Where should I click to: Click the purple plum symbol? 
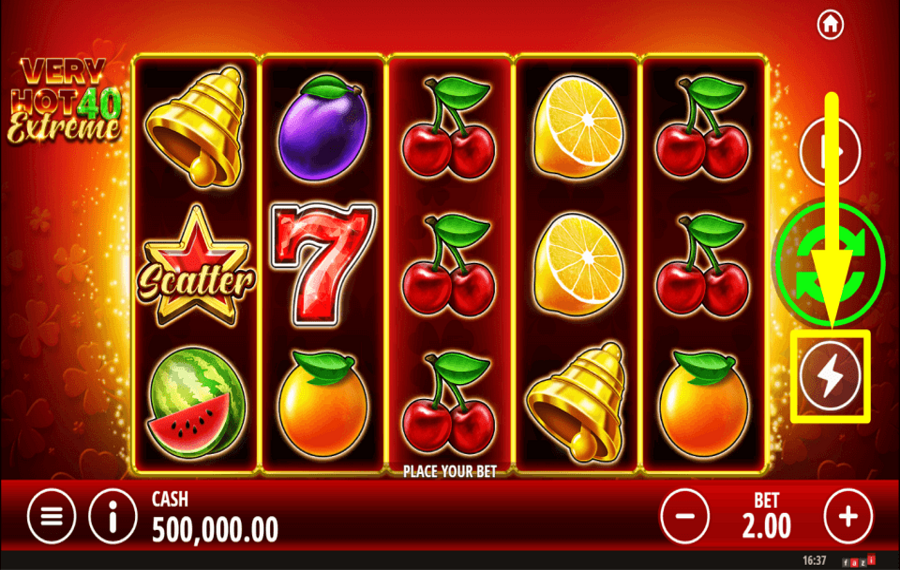point(323,128)
